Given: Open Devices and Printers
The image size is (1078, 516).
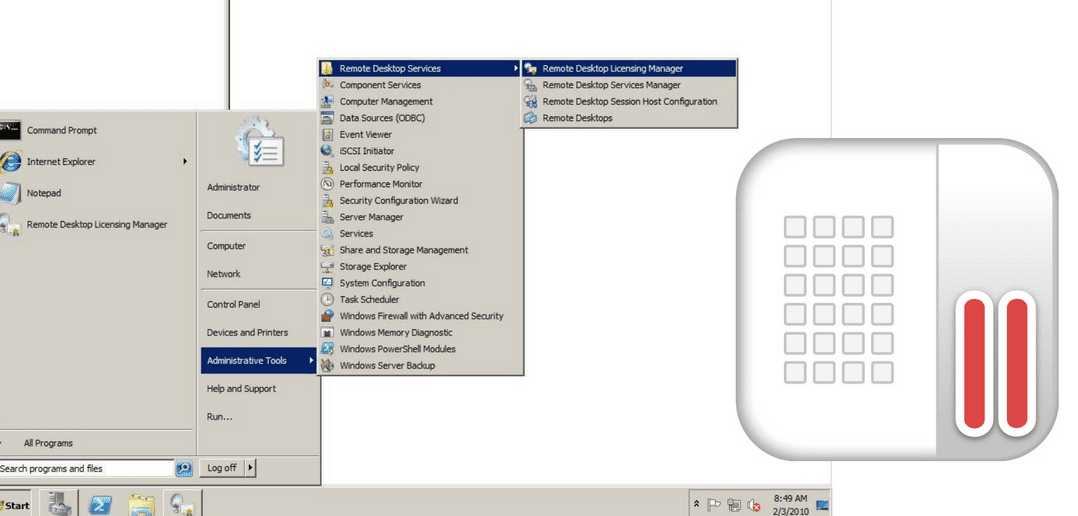Looking at the screenshot, I should (x=248, y=333).
